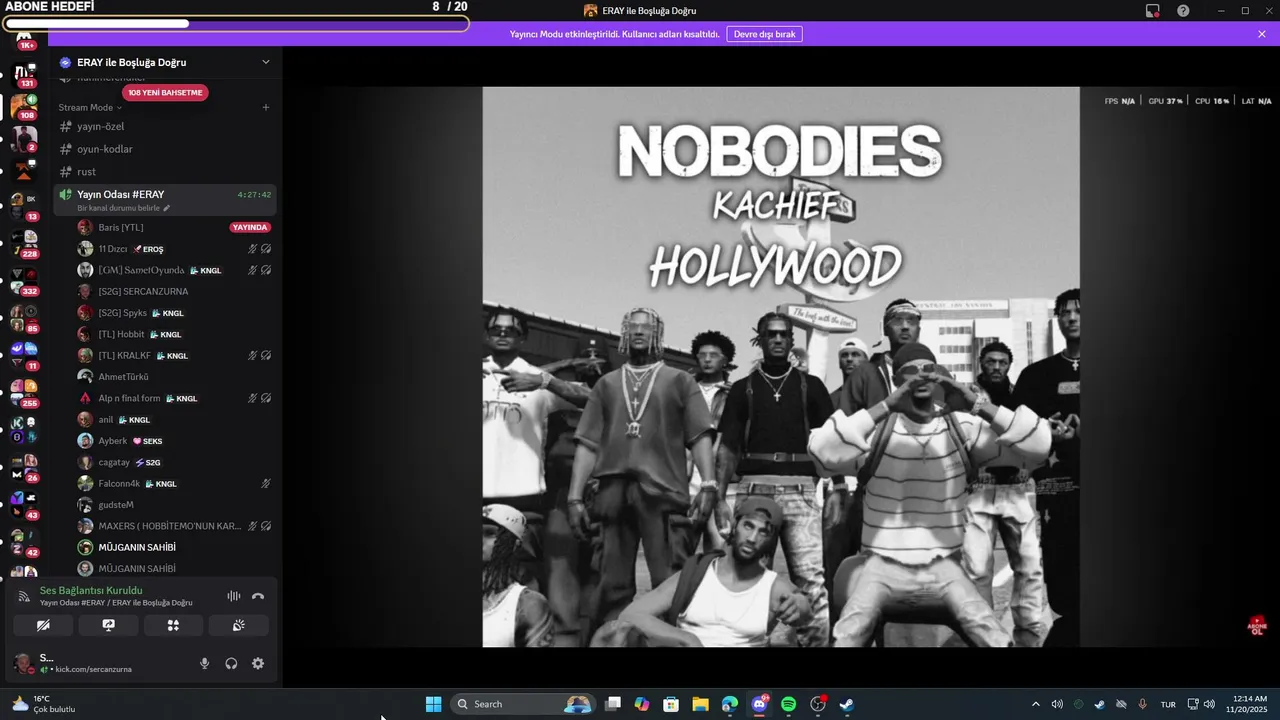This screenshot has width=1280, height=720.
Task: Dismiss the streamer mode banner with the X
Action: tap(1262, 34)
